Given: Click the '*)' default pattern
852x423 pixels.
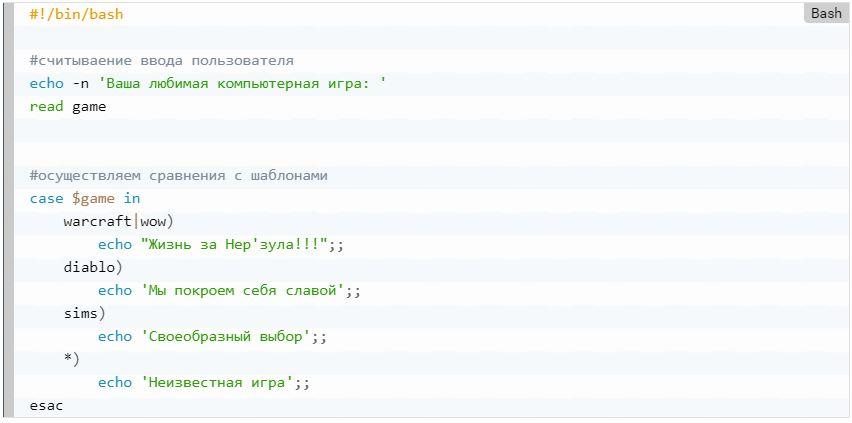Looking at the screenshot, I should coord(71,359).
